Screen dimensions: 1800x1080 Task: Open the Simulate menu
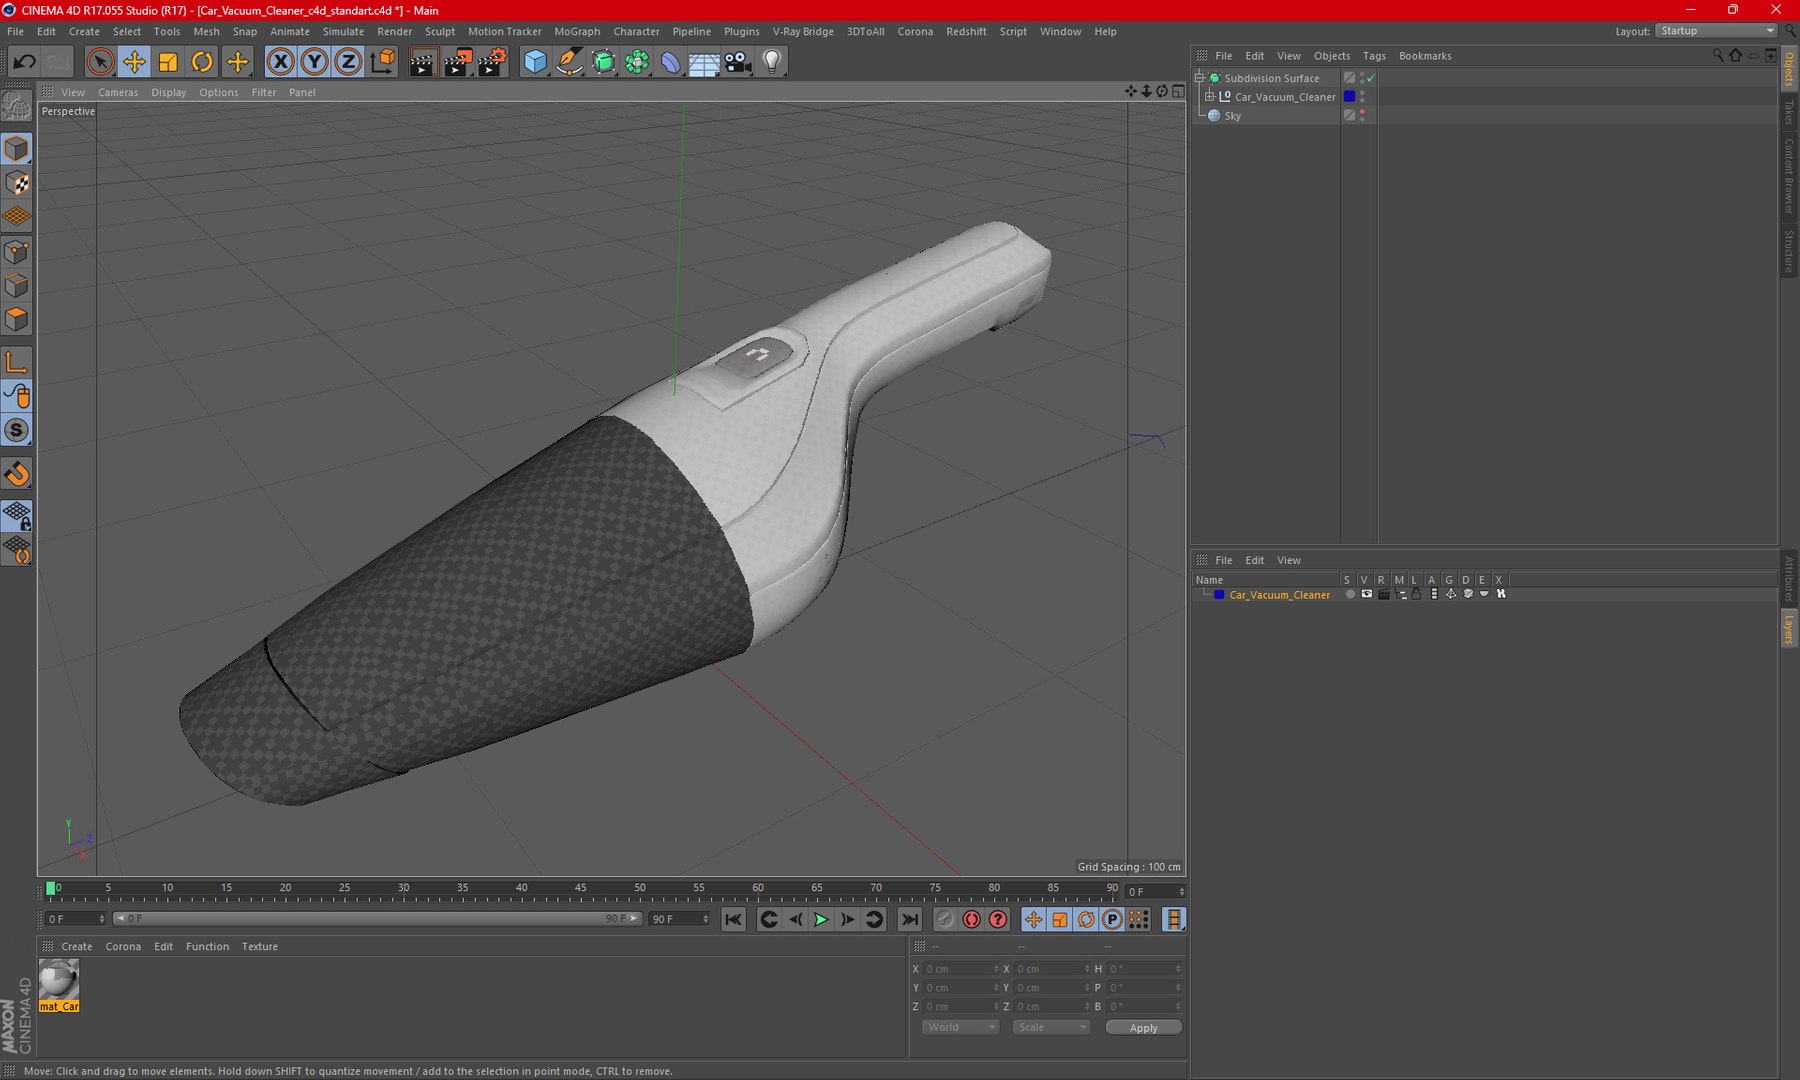pyautogui.click(x=343, y=31)
